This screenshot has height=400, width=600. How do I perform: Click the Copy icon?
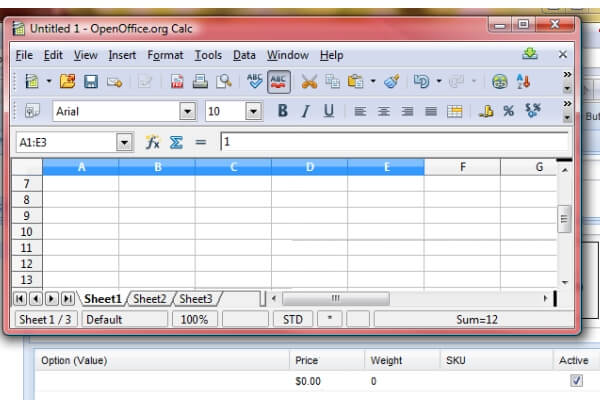pyautogui.click(x=332, y=82)
